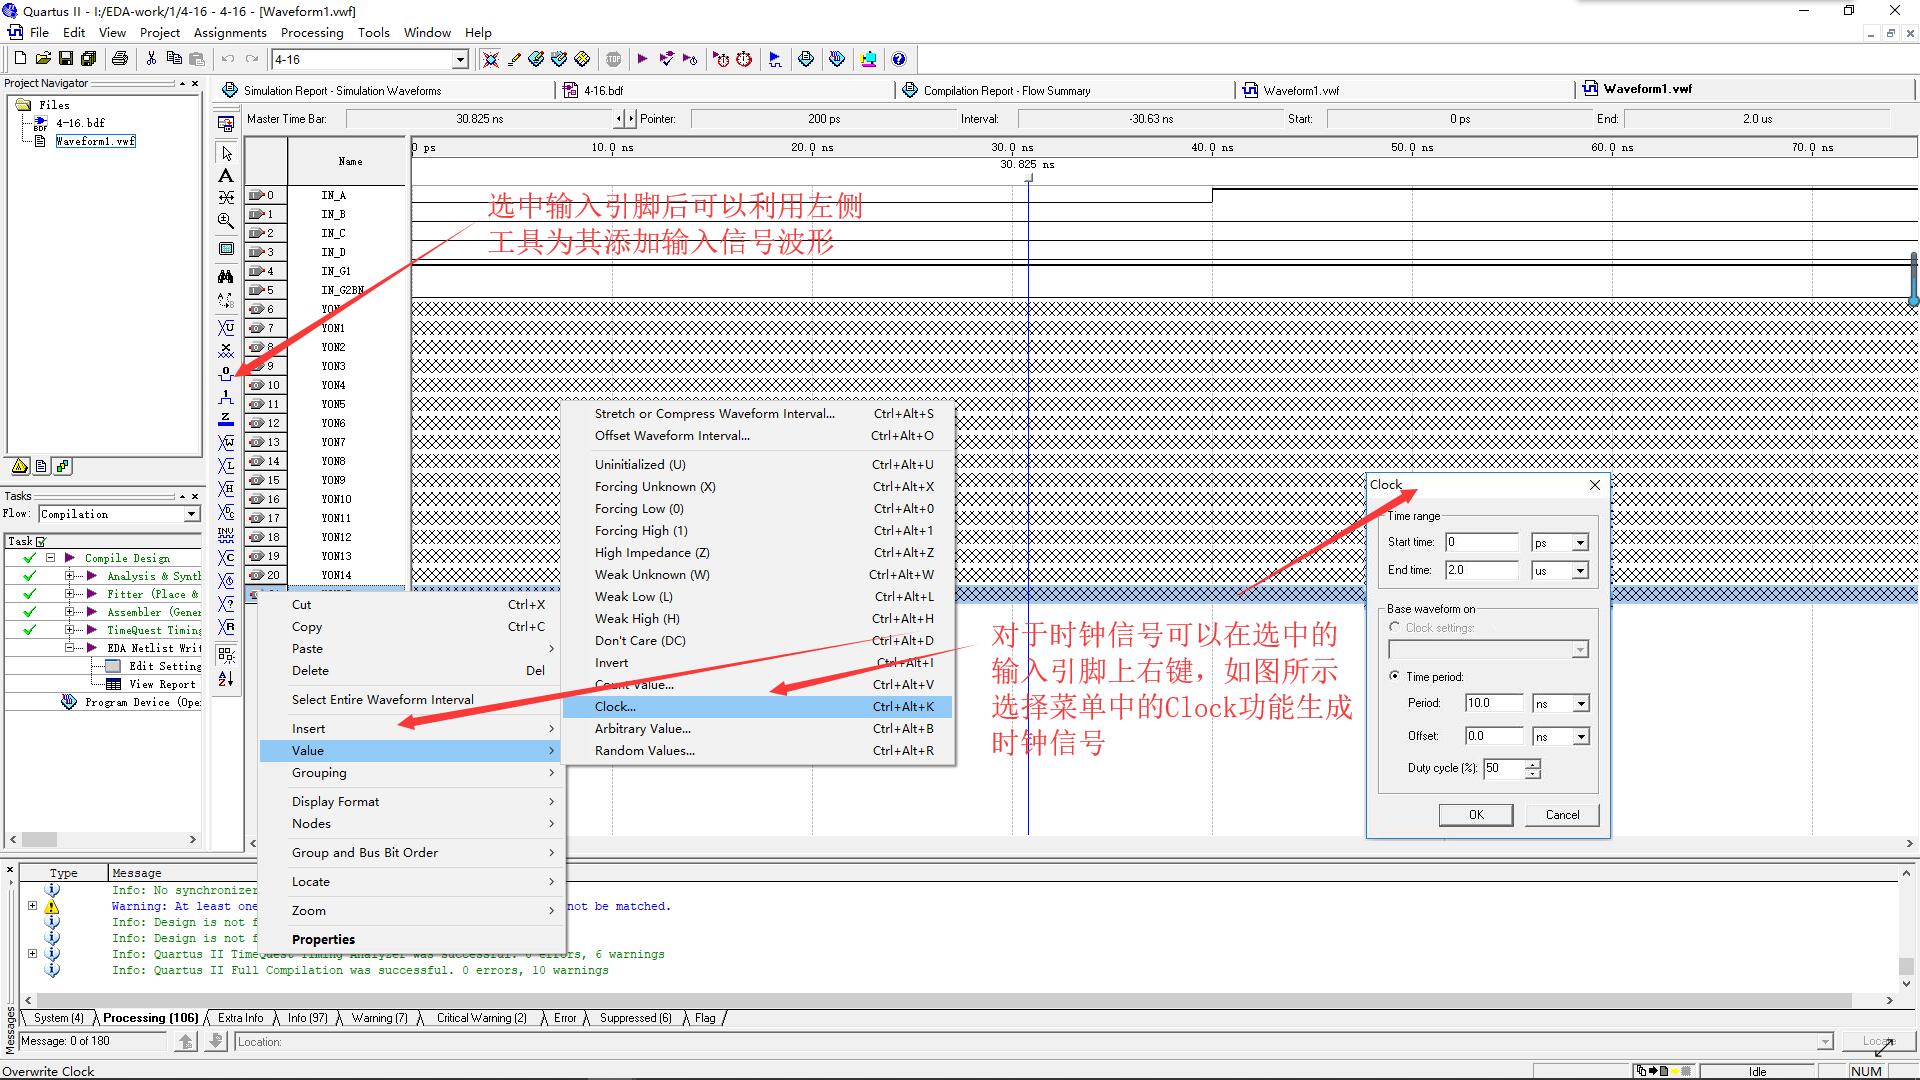Click the High Impedance (Z) tool icon
This screenshot has height=1080, width=1920.
click(226, 419)
